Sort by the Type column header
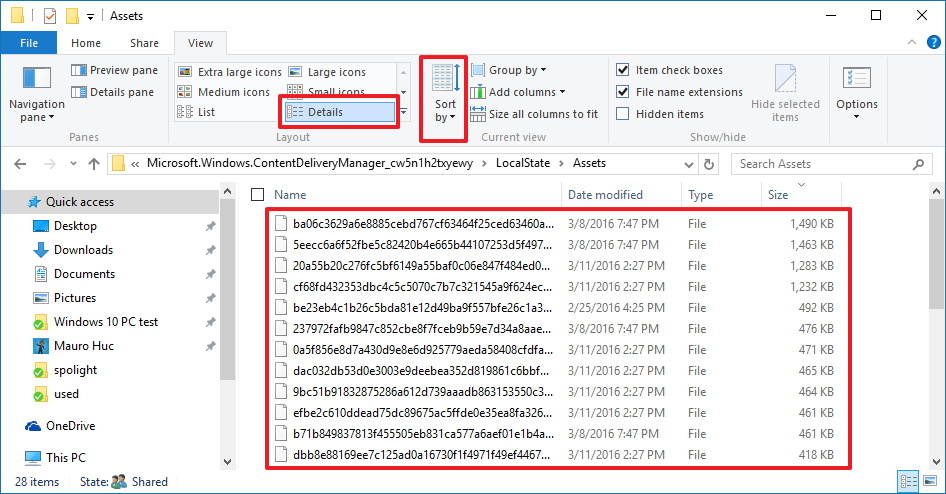This screenshot has height=494, width=946. coord(700,195)
